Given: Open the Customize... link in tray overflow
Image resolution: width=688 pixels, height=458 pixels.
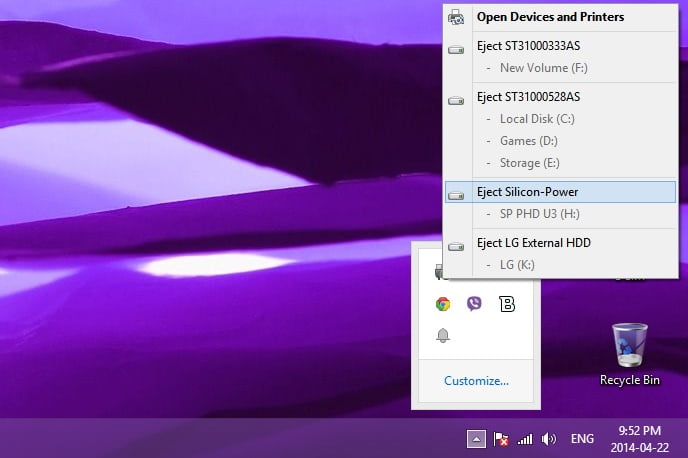Looking at the screenshot, I should pos(476,380).
